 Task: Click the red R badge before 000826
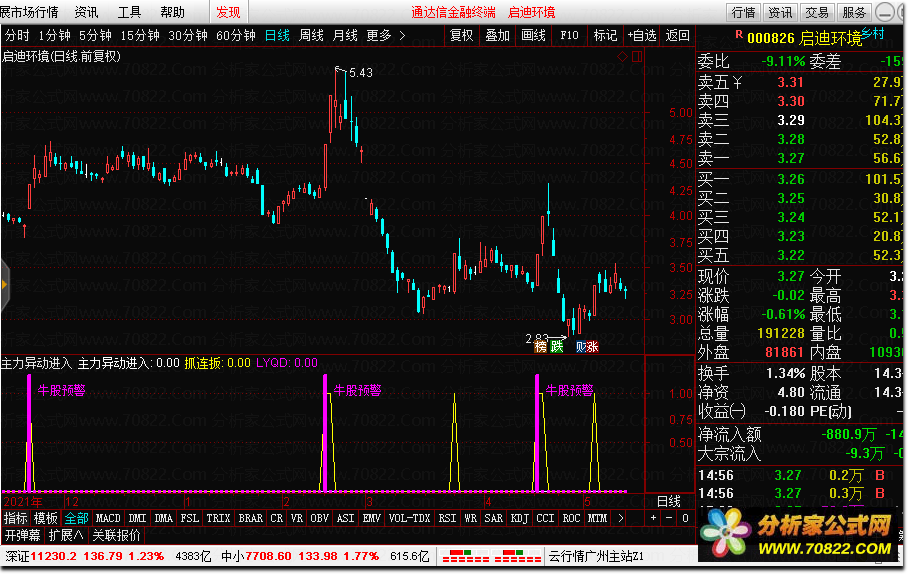739,35
